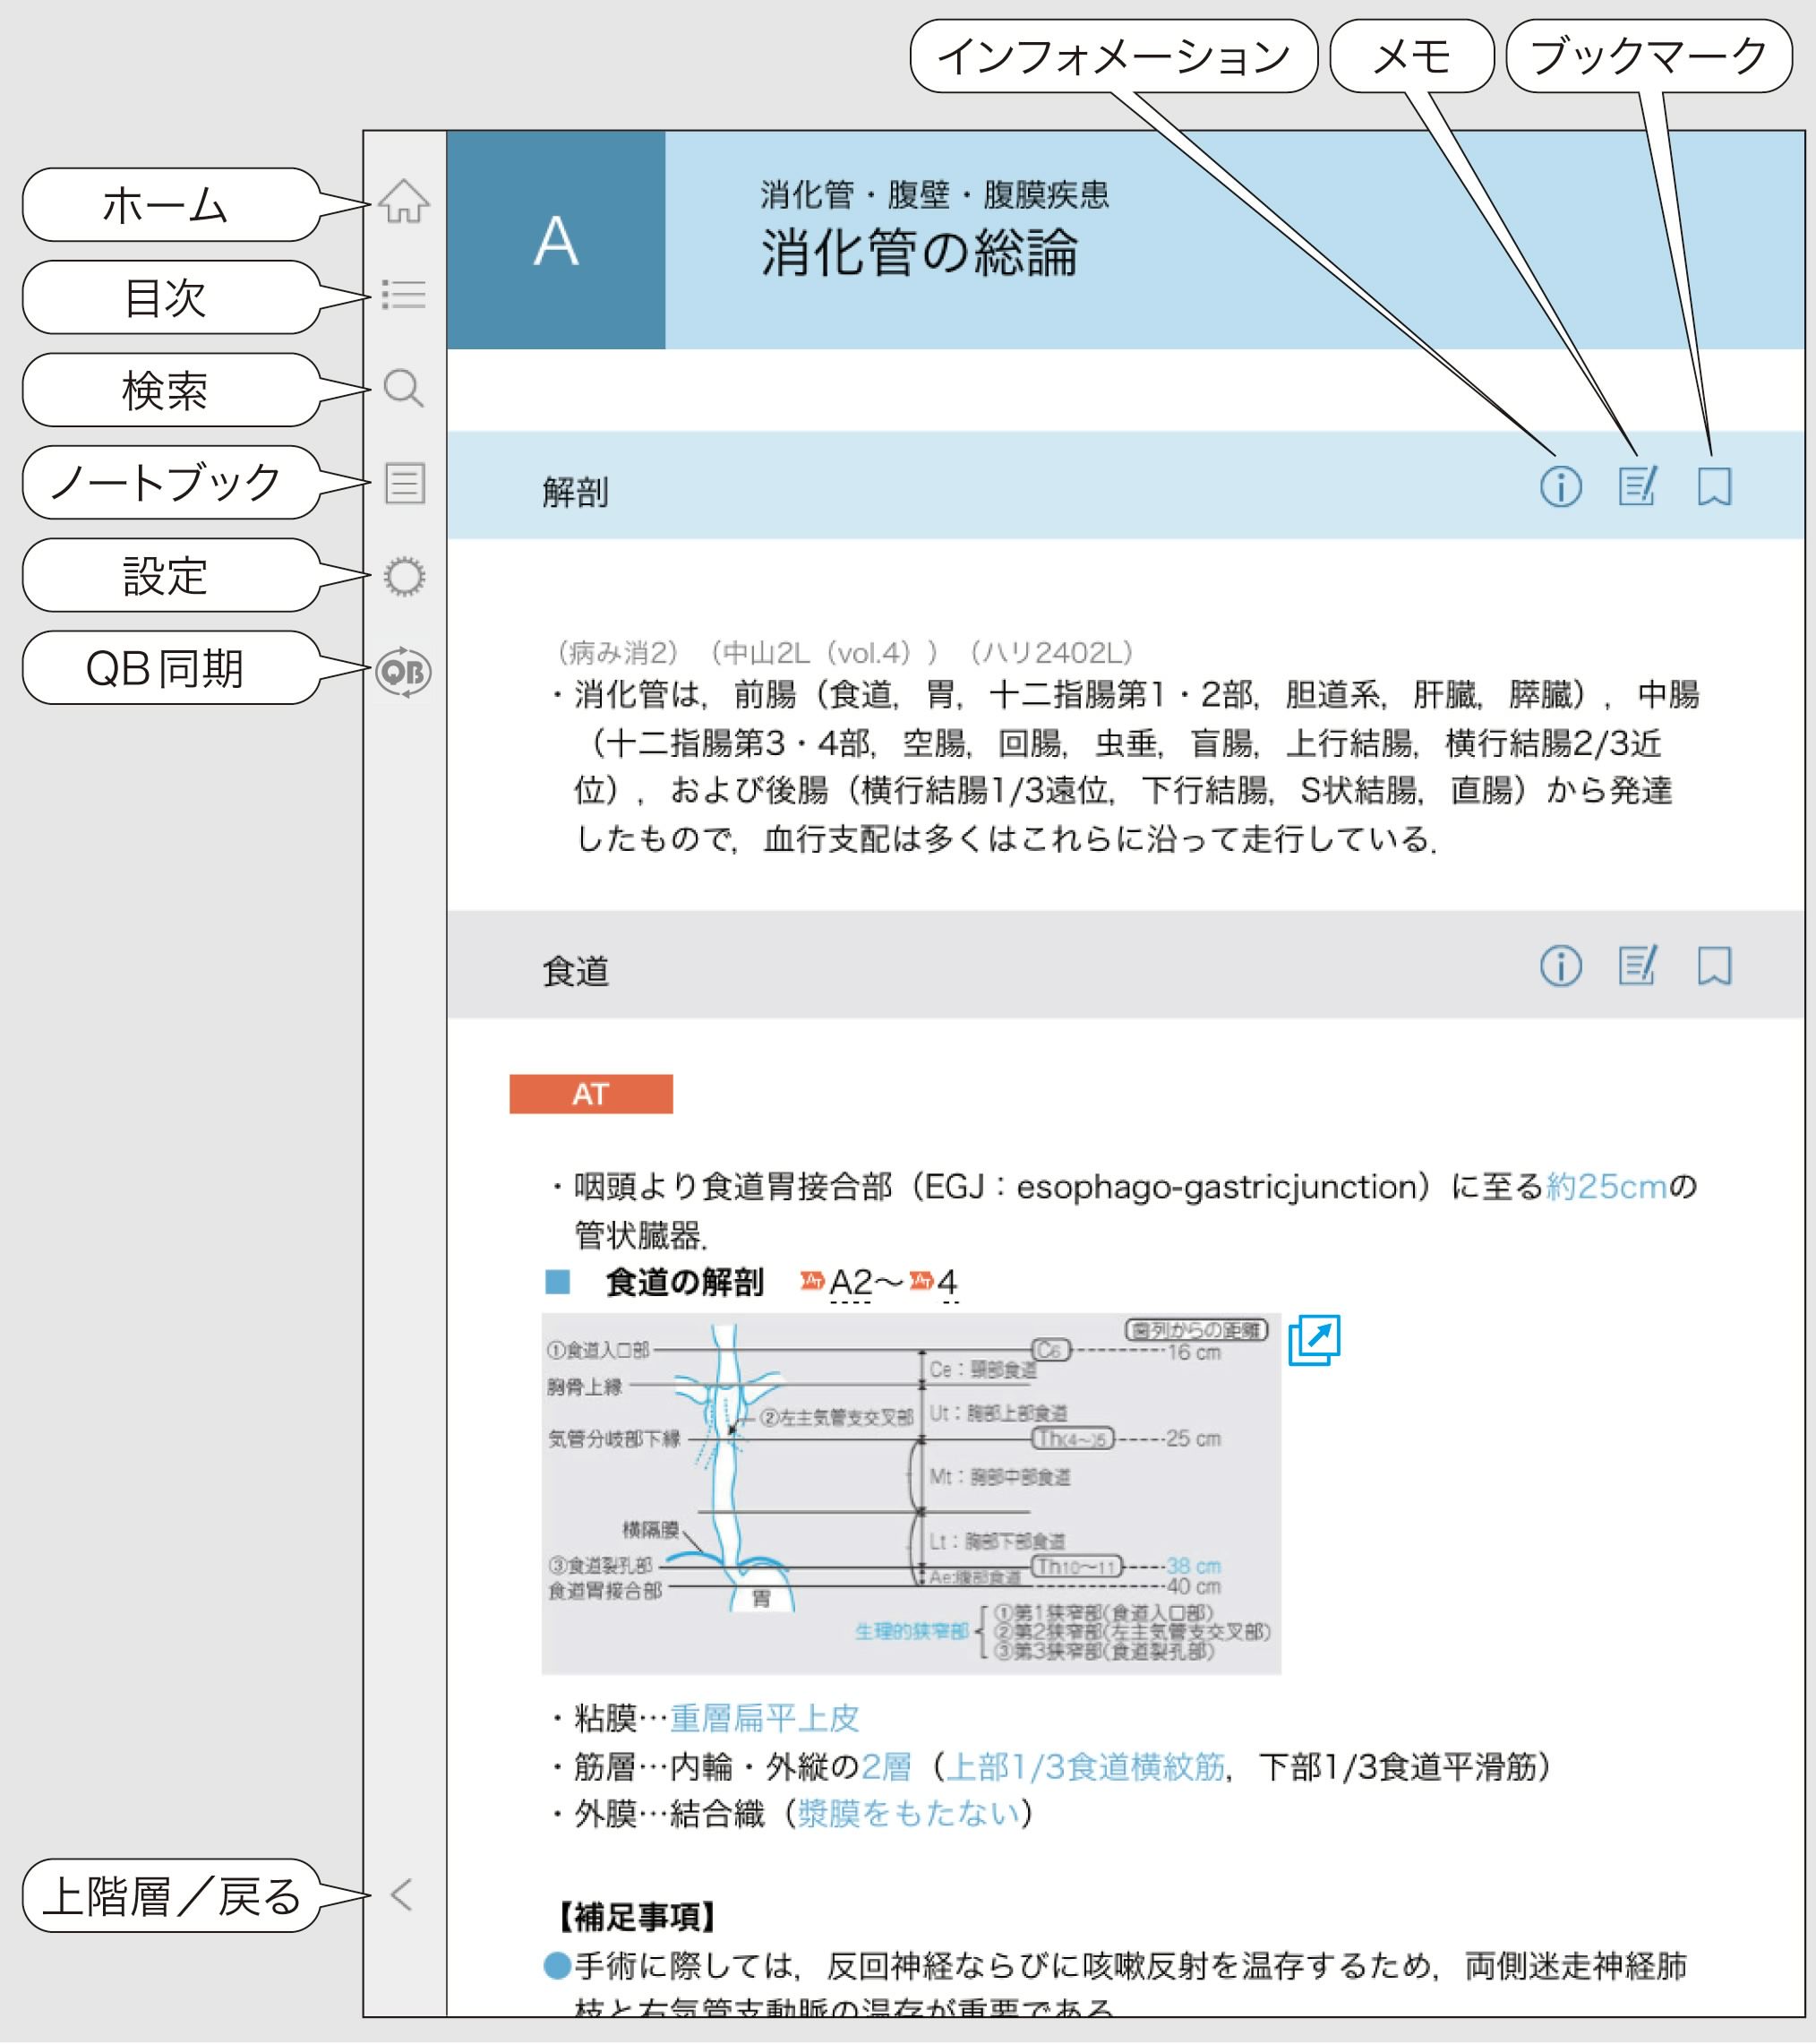Enlarge the esophagus diagram via popup icon
1816x2044 pixels.
tap(1313, 1340)
